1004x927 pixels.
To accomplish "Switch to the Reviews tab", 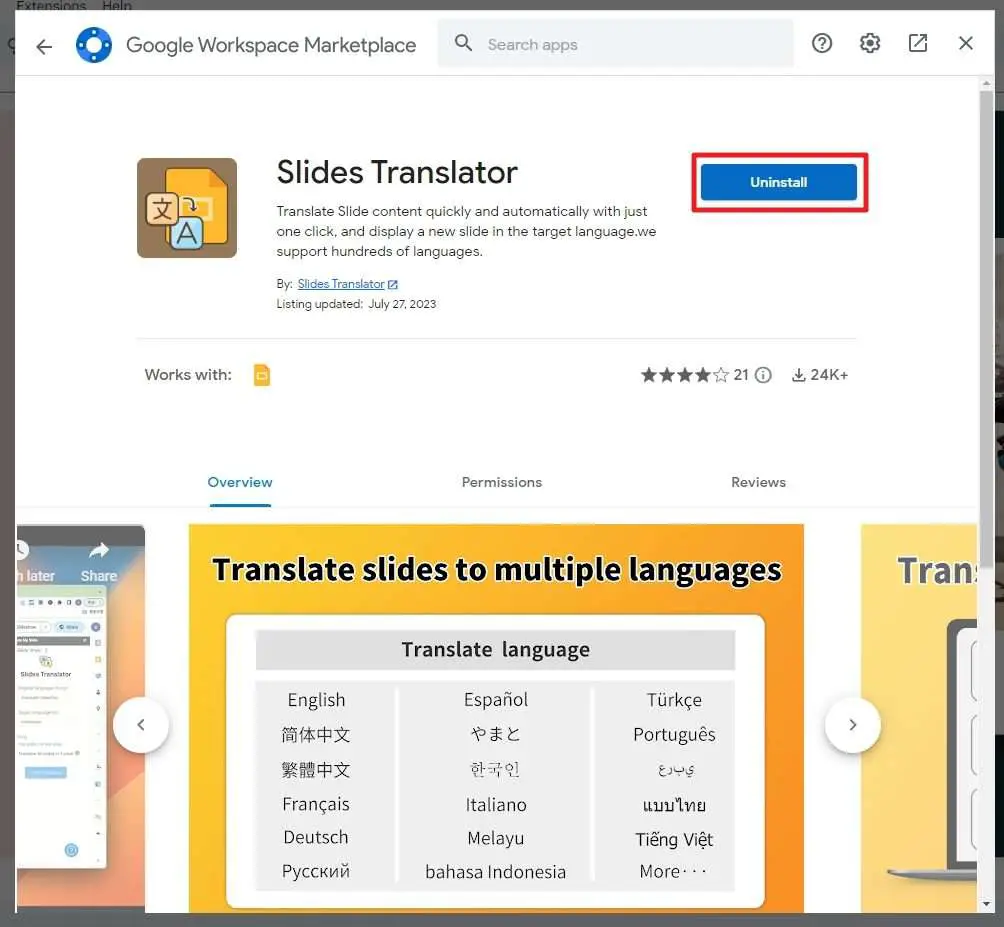I will (758, 482).
